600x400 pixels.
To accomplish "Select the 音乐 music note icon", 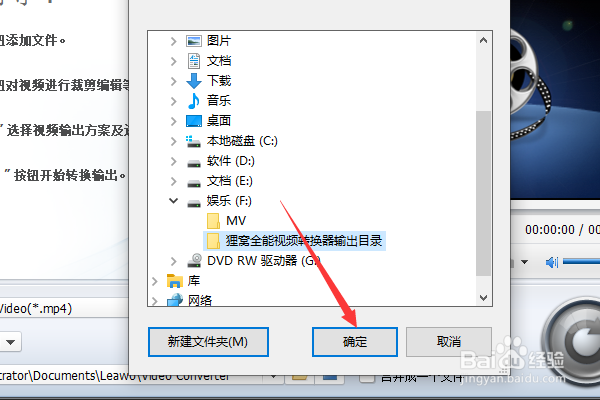I will coord(194,101).
